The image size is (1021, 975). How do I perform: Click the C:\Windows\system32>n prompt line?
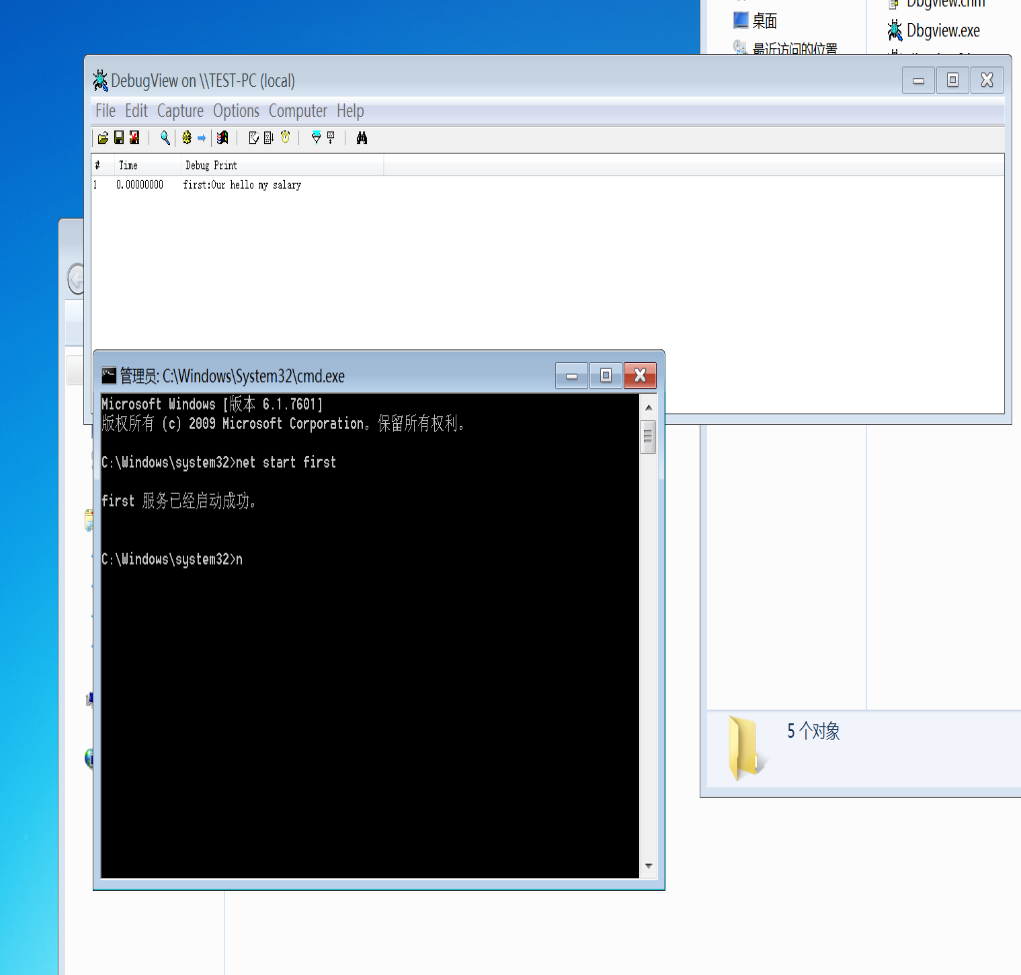point(172,559)
